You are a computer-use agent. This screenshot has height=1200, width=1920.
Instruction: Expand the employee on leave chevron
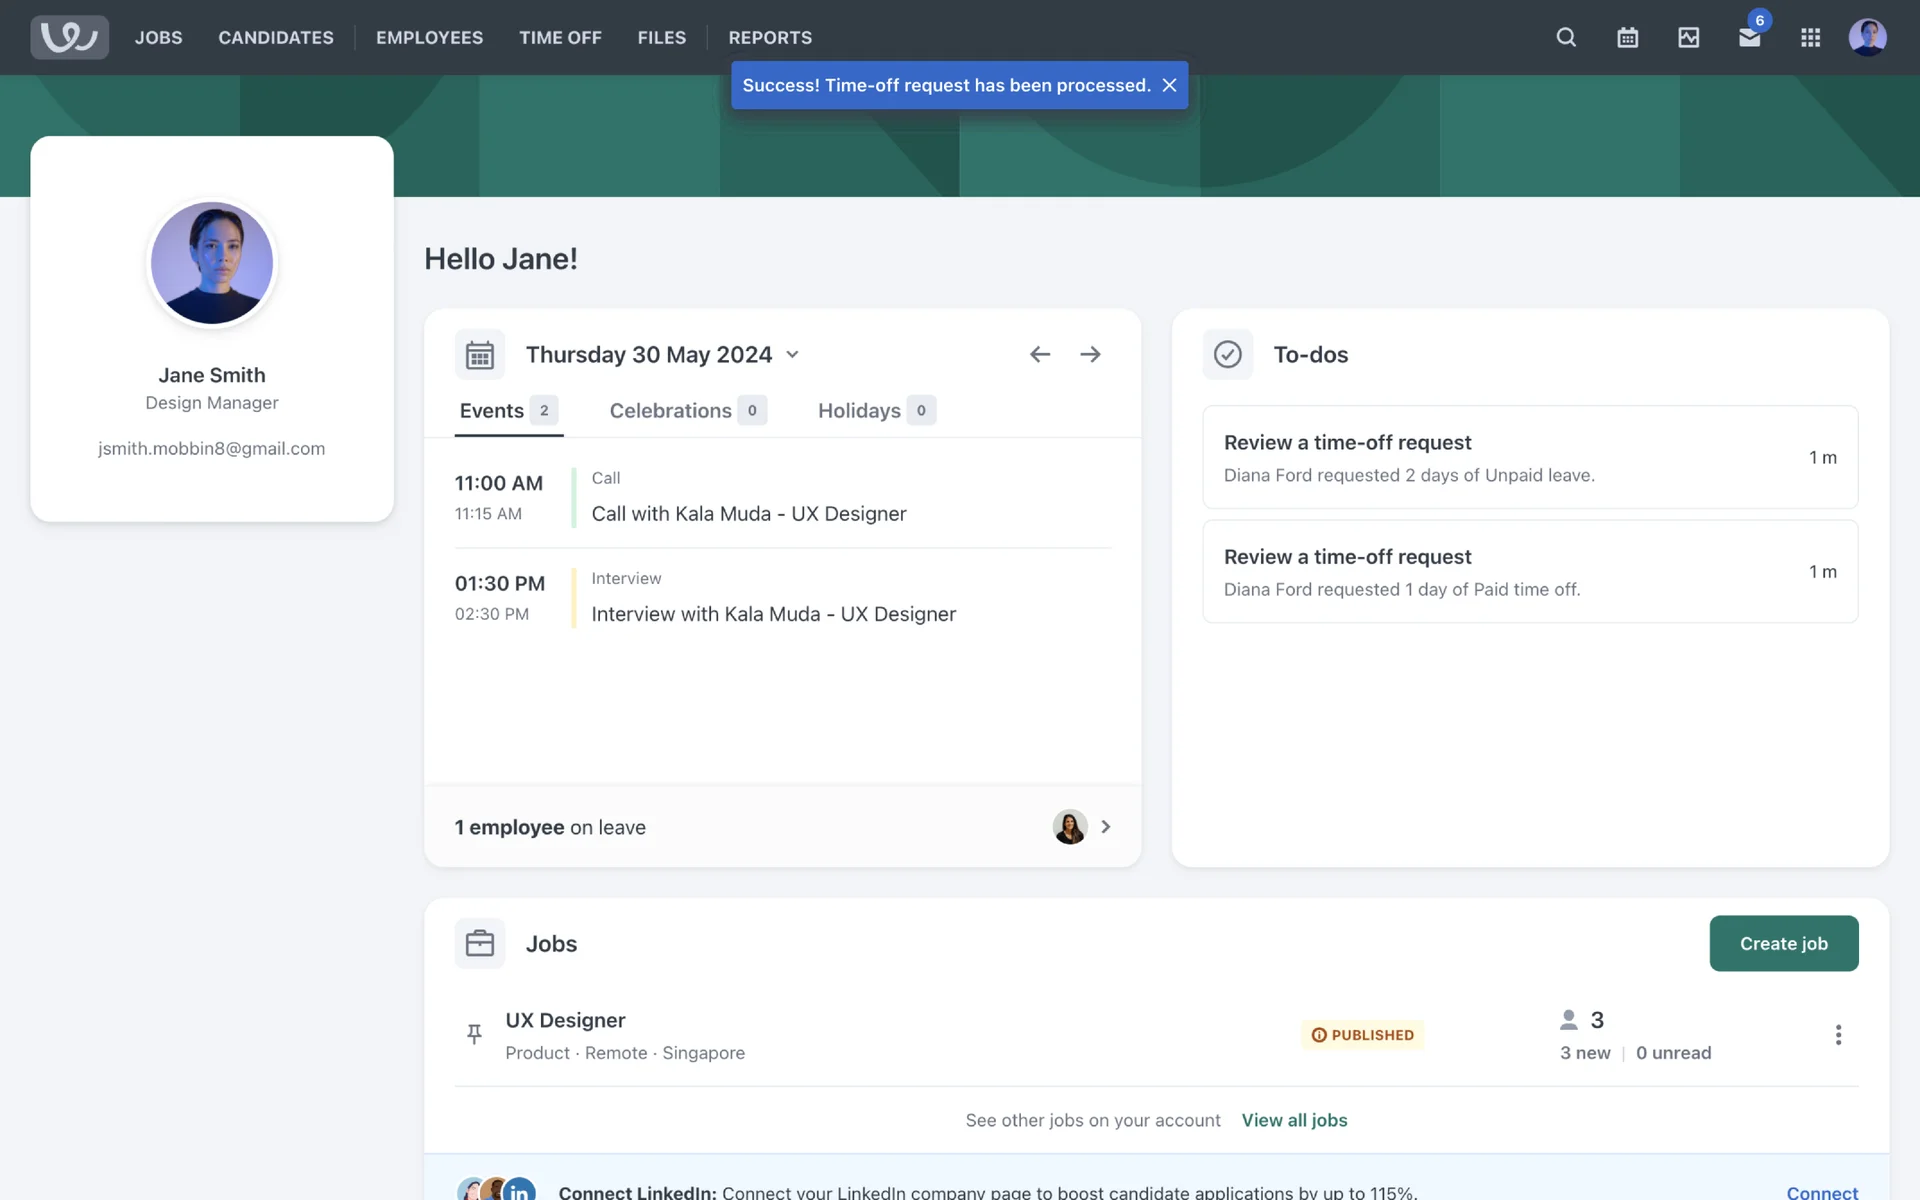[1105, 827]
